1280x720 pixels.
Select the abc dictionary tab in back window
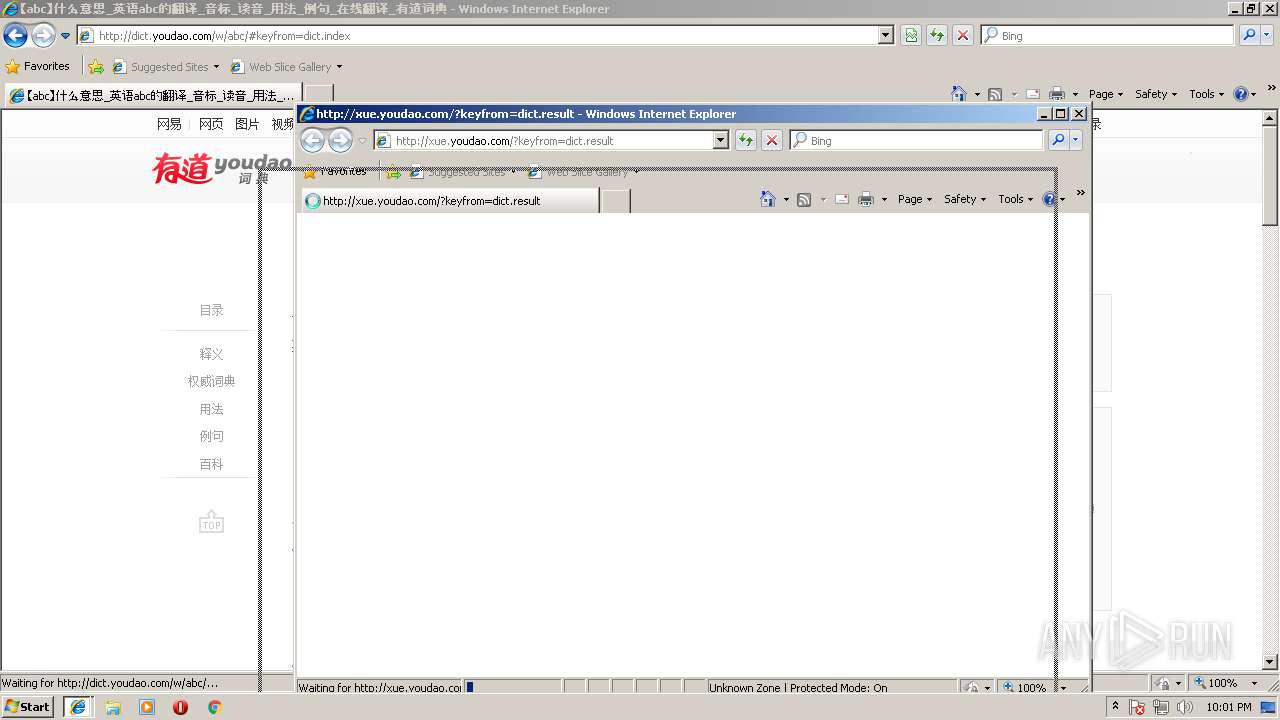tap(153, 96)
